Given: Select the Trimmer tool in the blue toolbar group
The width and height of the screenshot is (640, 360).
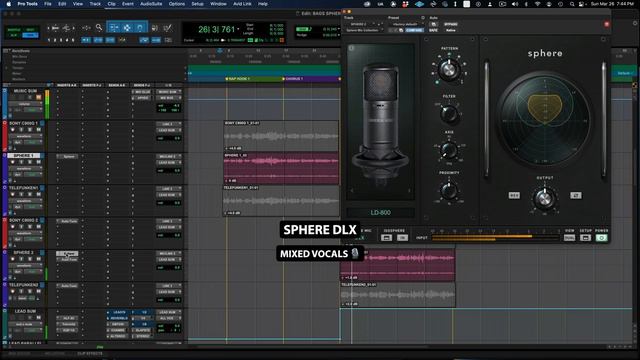Looking at the screenshot, I should pyautogui.click(x=114, y=28).
